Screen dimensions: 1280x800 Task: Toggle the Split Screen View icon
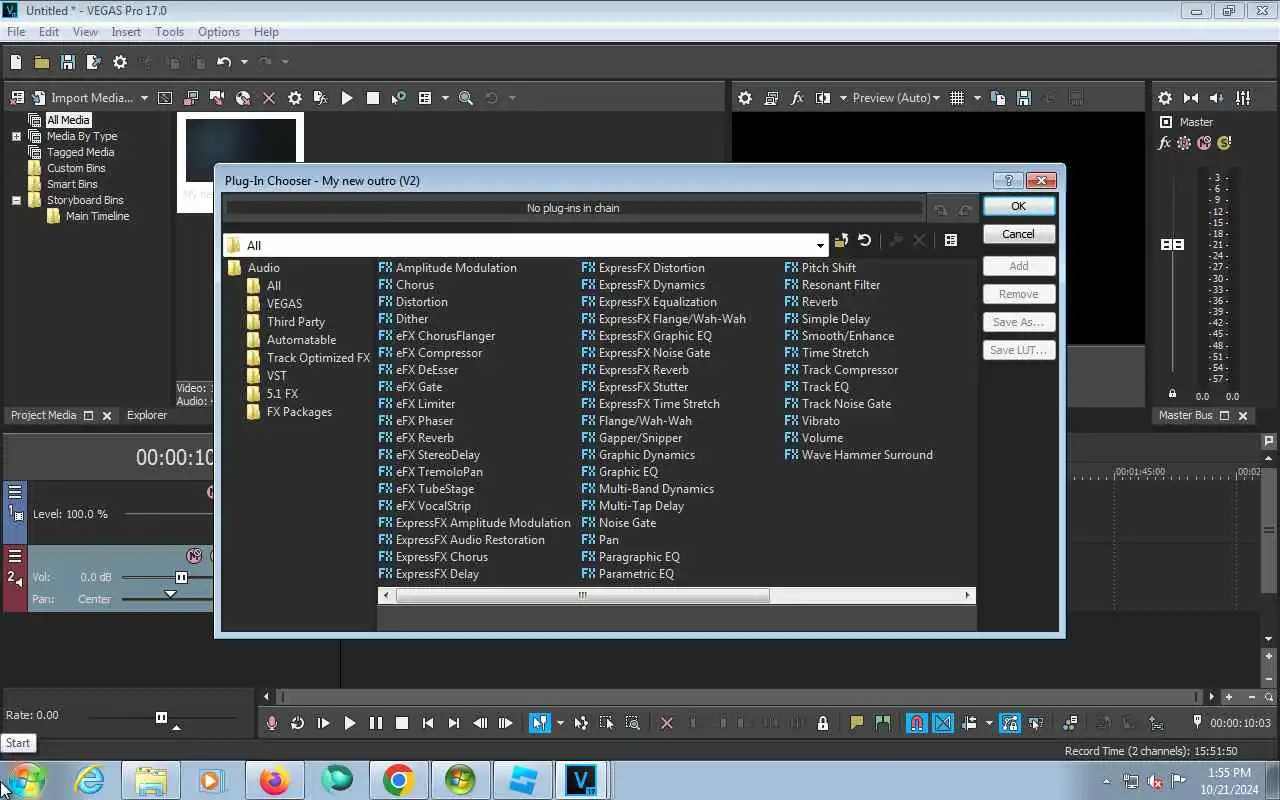tap(823, 98)
